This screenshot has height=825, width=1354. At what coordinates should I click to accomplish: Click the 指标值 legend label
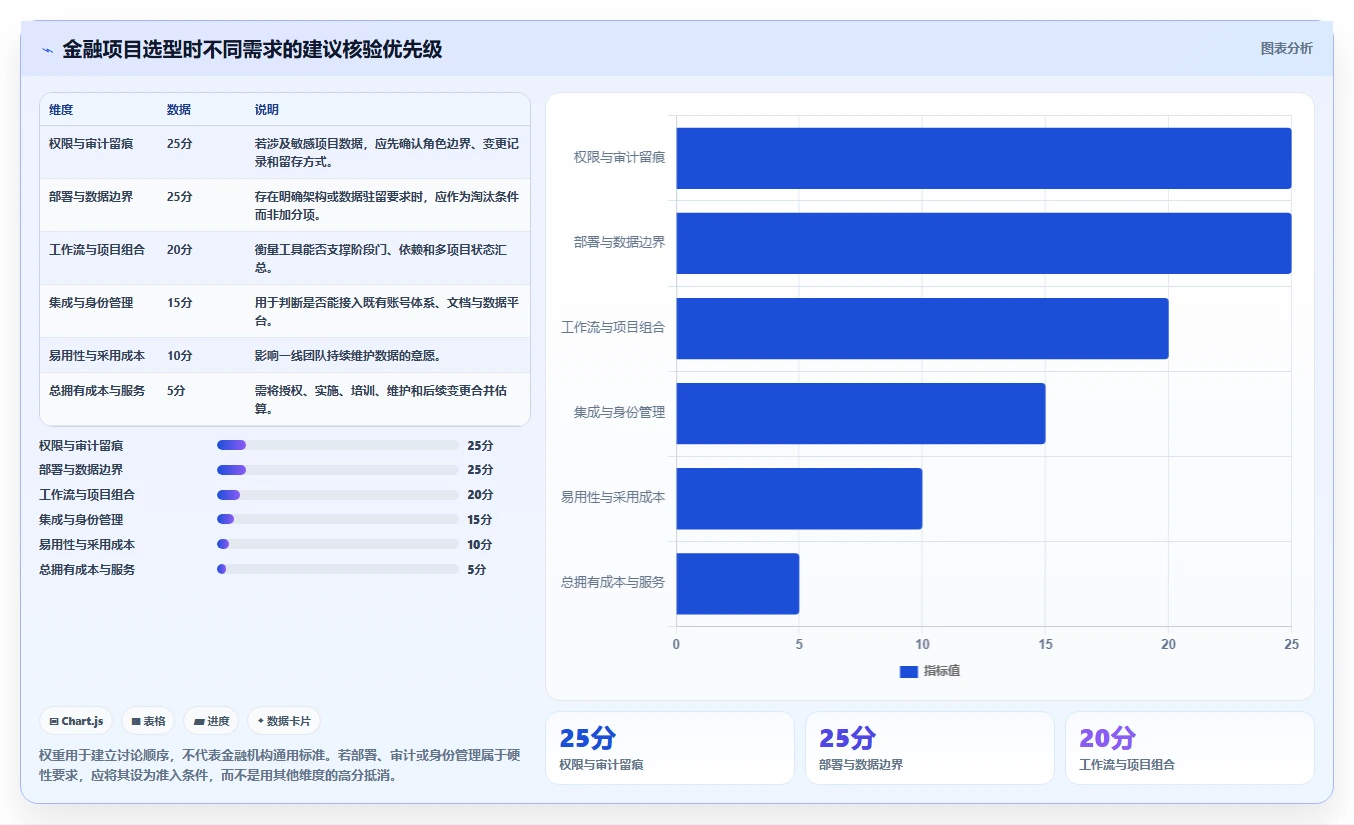click(x=942, y=672)
